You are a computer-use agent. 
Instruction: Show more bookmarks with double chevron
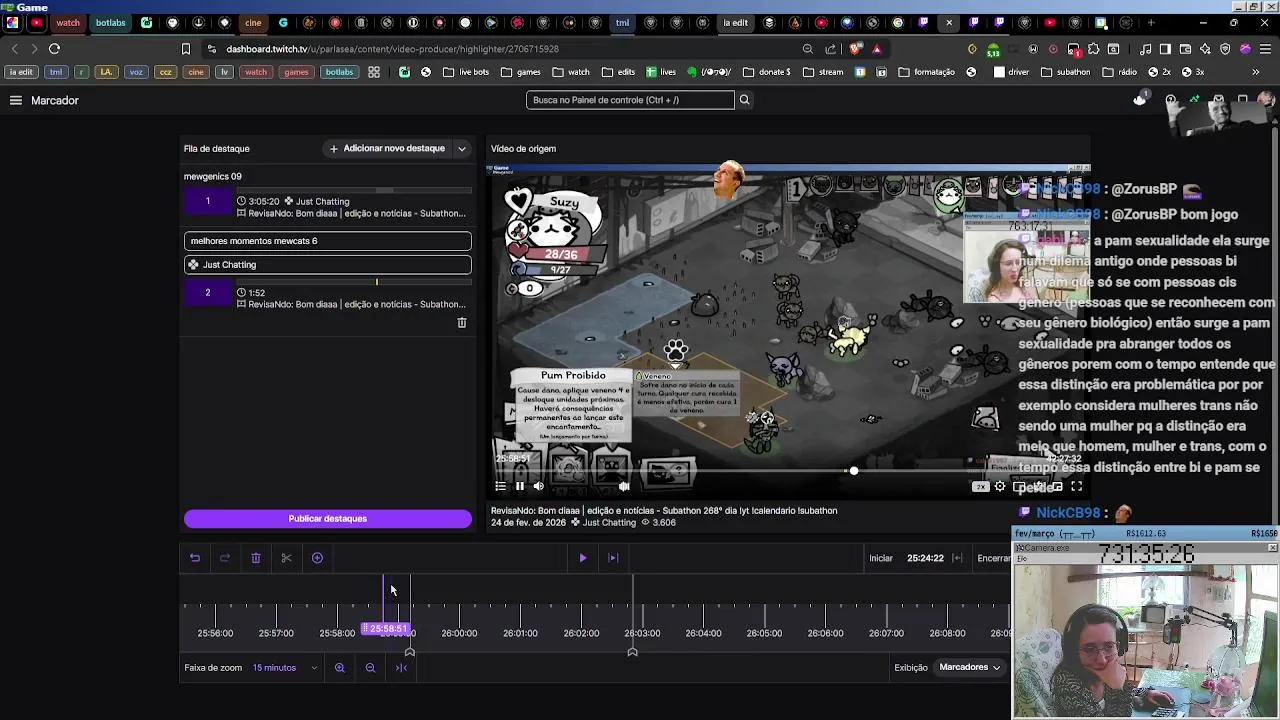[1256, 72]
